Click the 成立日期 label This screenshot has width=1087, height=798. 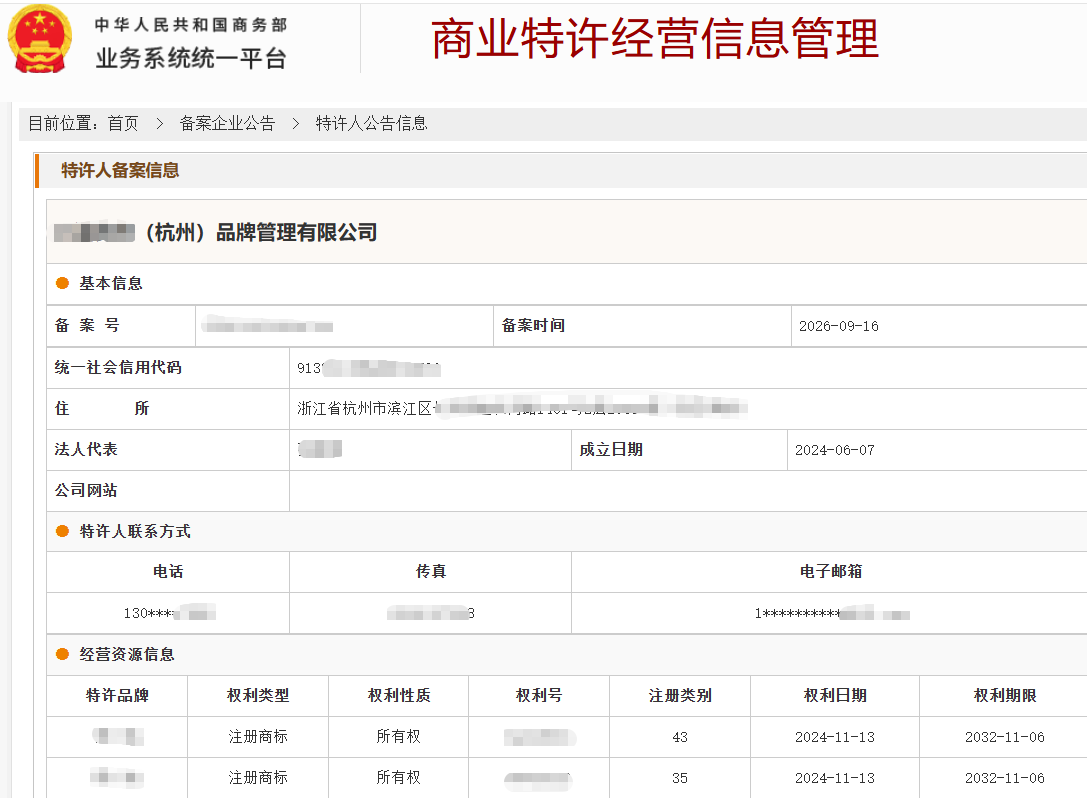pyautogui.click(x=611, y=449)
